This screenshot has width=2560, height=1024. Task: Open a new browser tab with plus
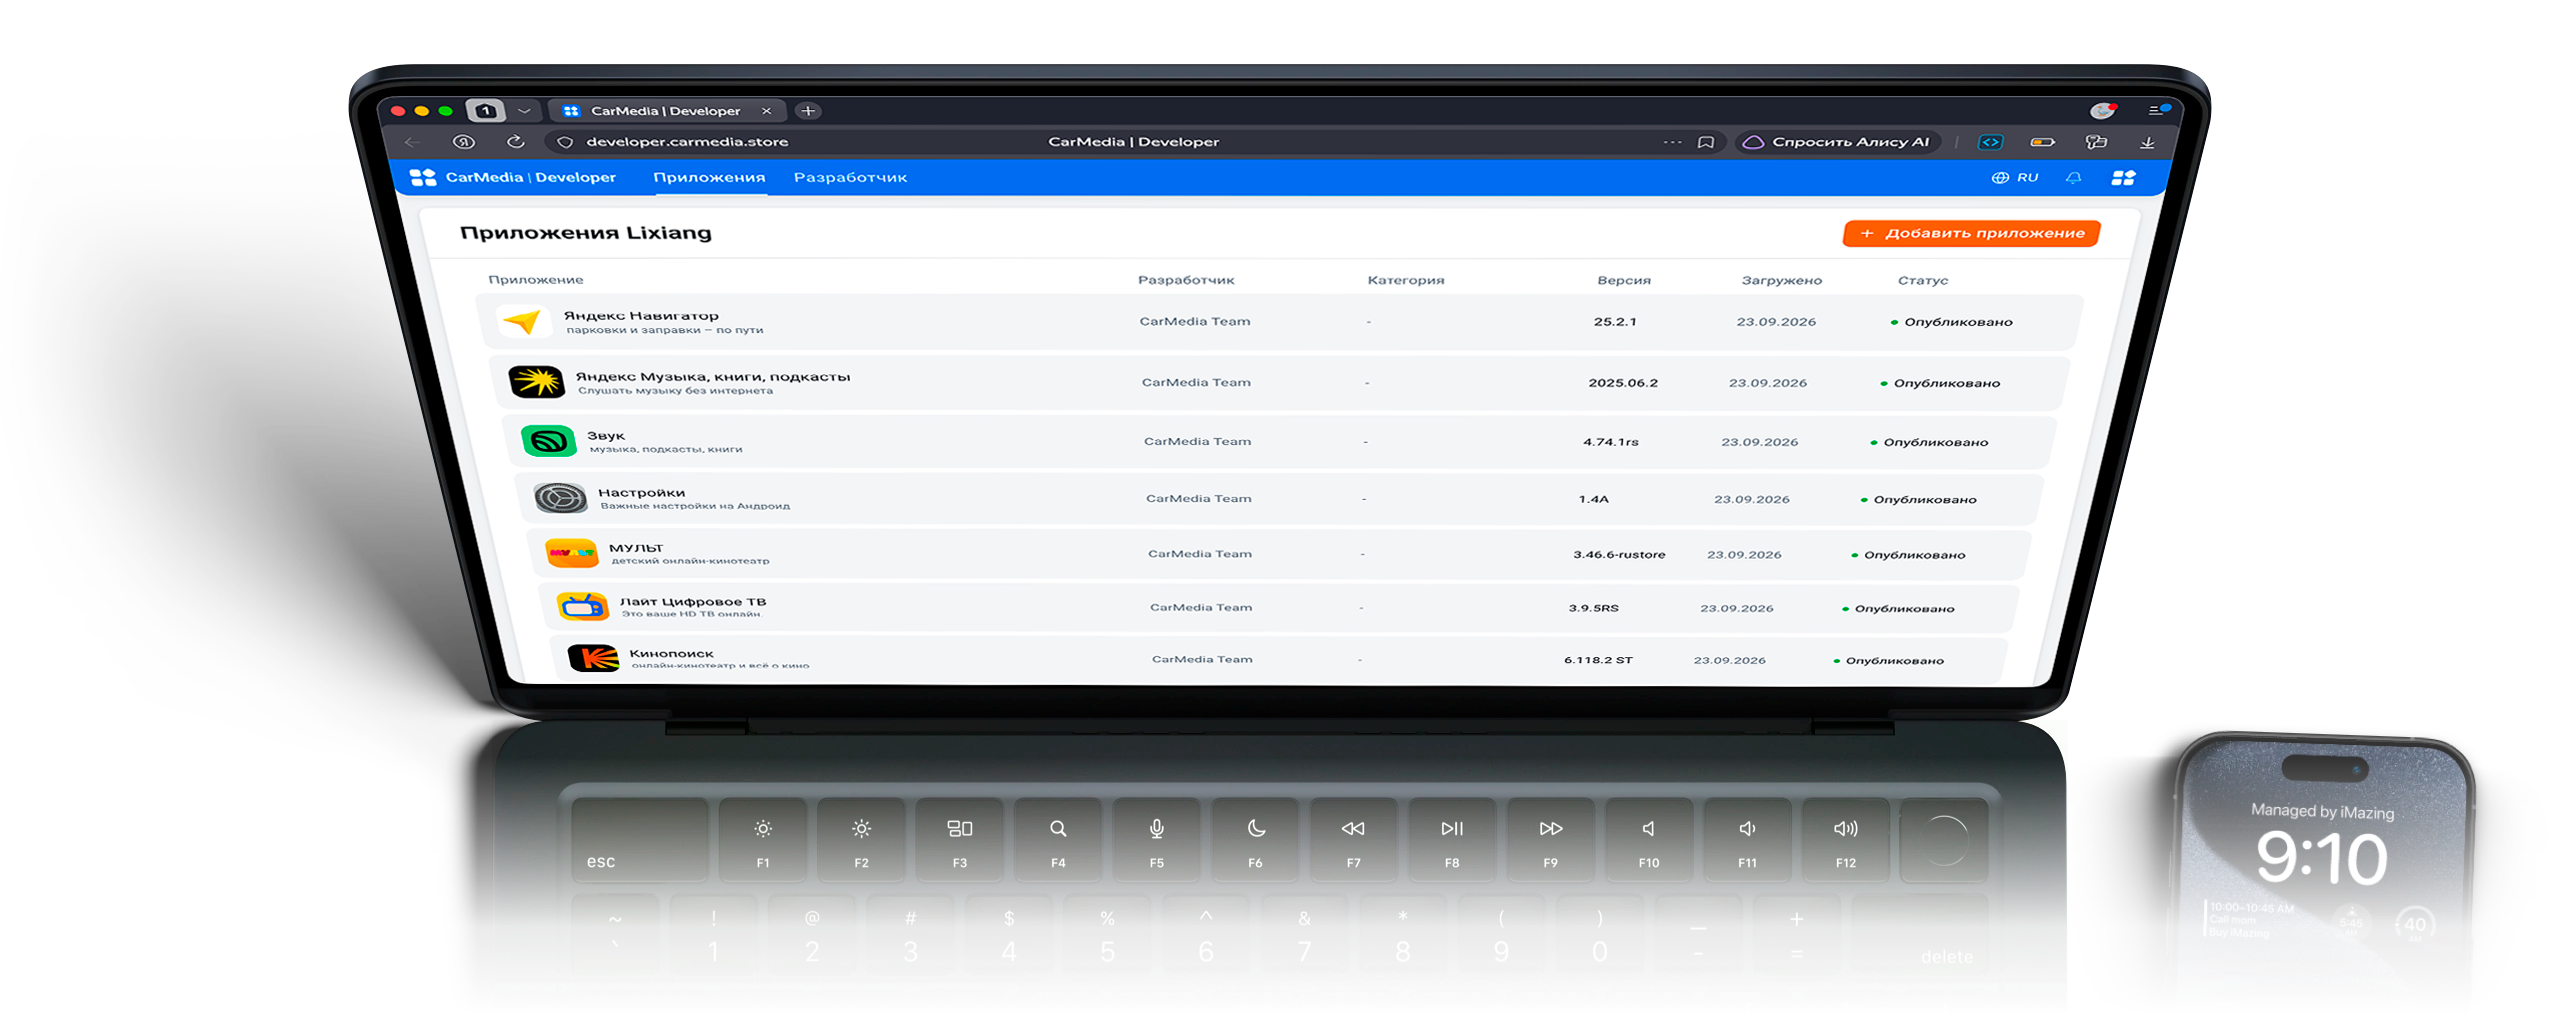(x=808, y=111)
